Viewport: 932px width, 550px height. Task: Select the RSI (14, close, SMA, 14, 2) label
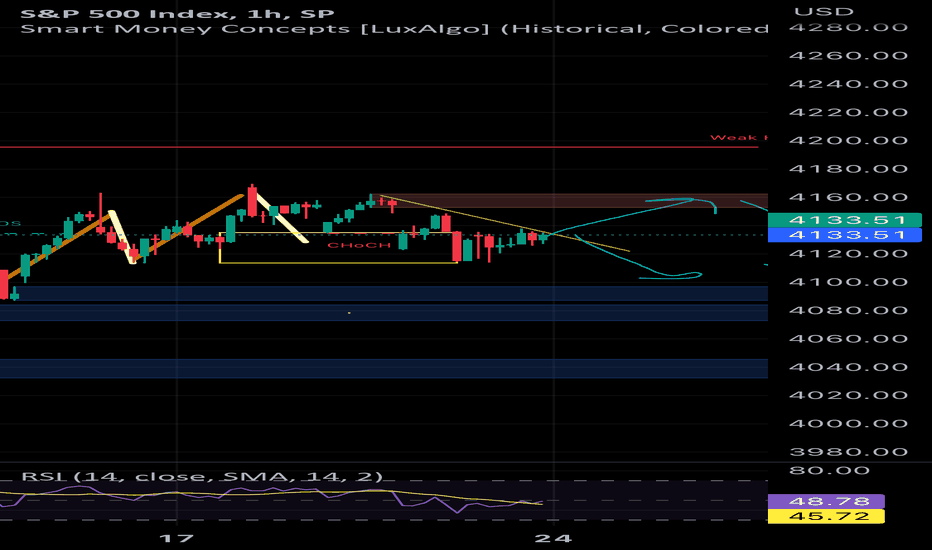click(202, 476)
